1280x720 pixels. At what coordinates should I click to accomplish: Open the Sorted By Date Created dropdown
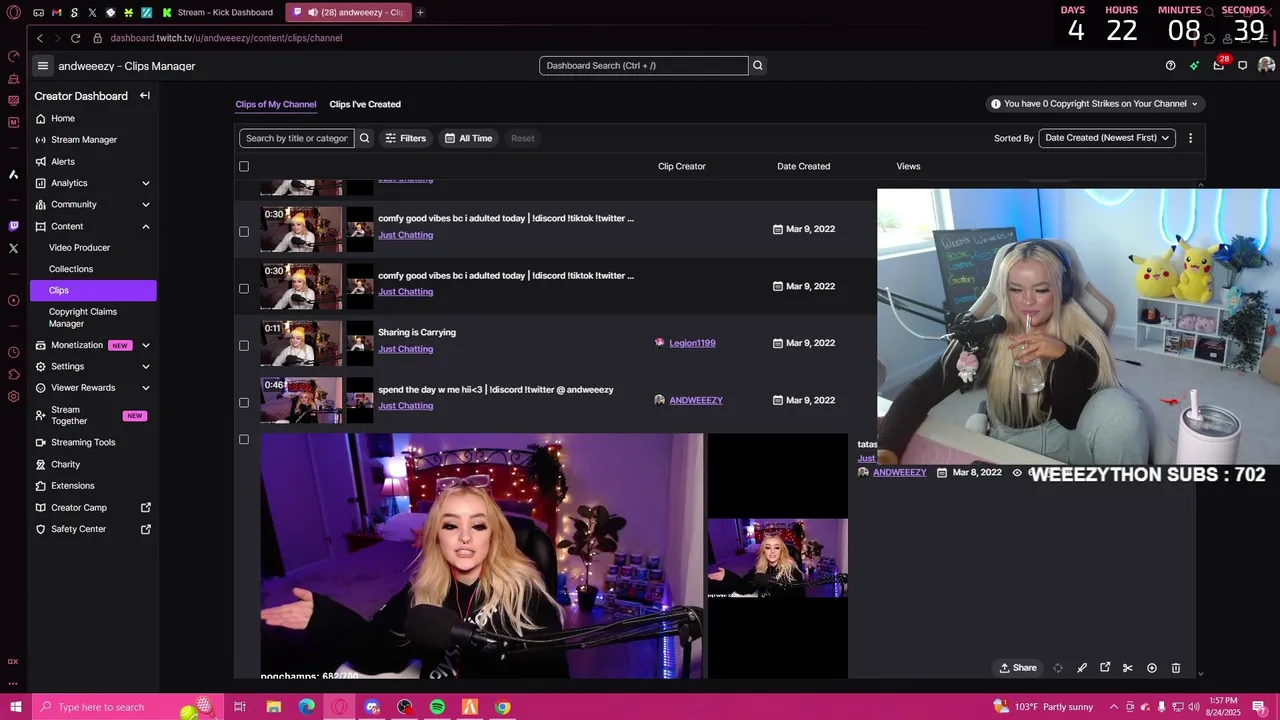[1107, 138]
